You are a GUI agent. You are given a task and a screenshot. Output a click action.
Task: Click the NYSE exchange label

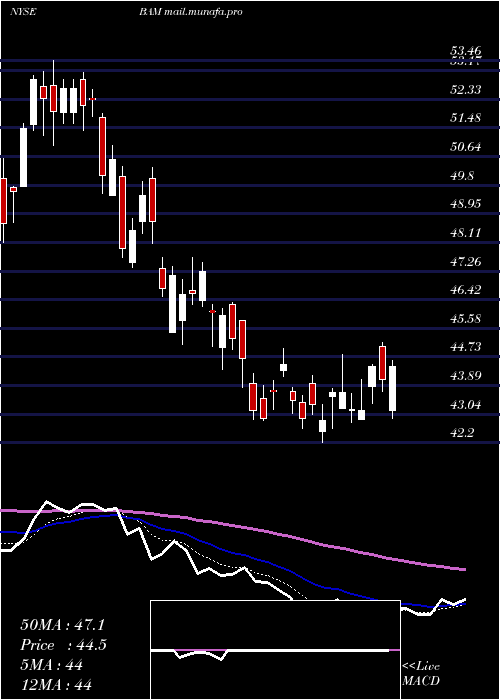(22, 12)
